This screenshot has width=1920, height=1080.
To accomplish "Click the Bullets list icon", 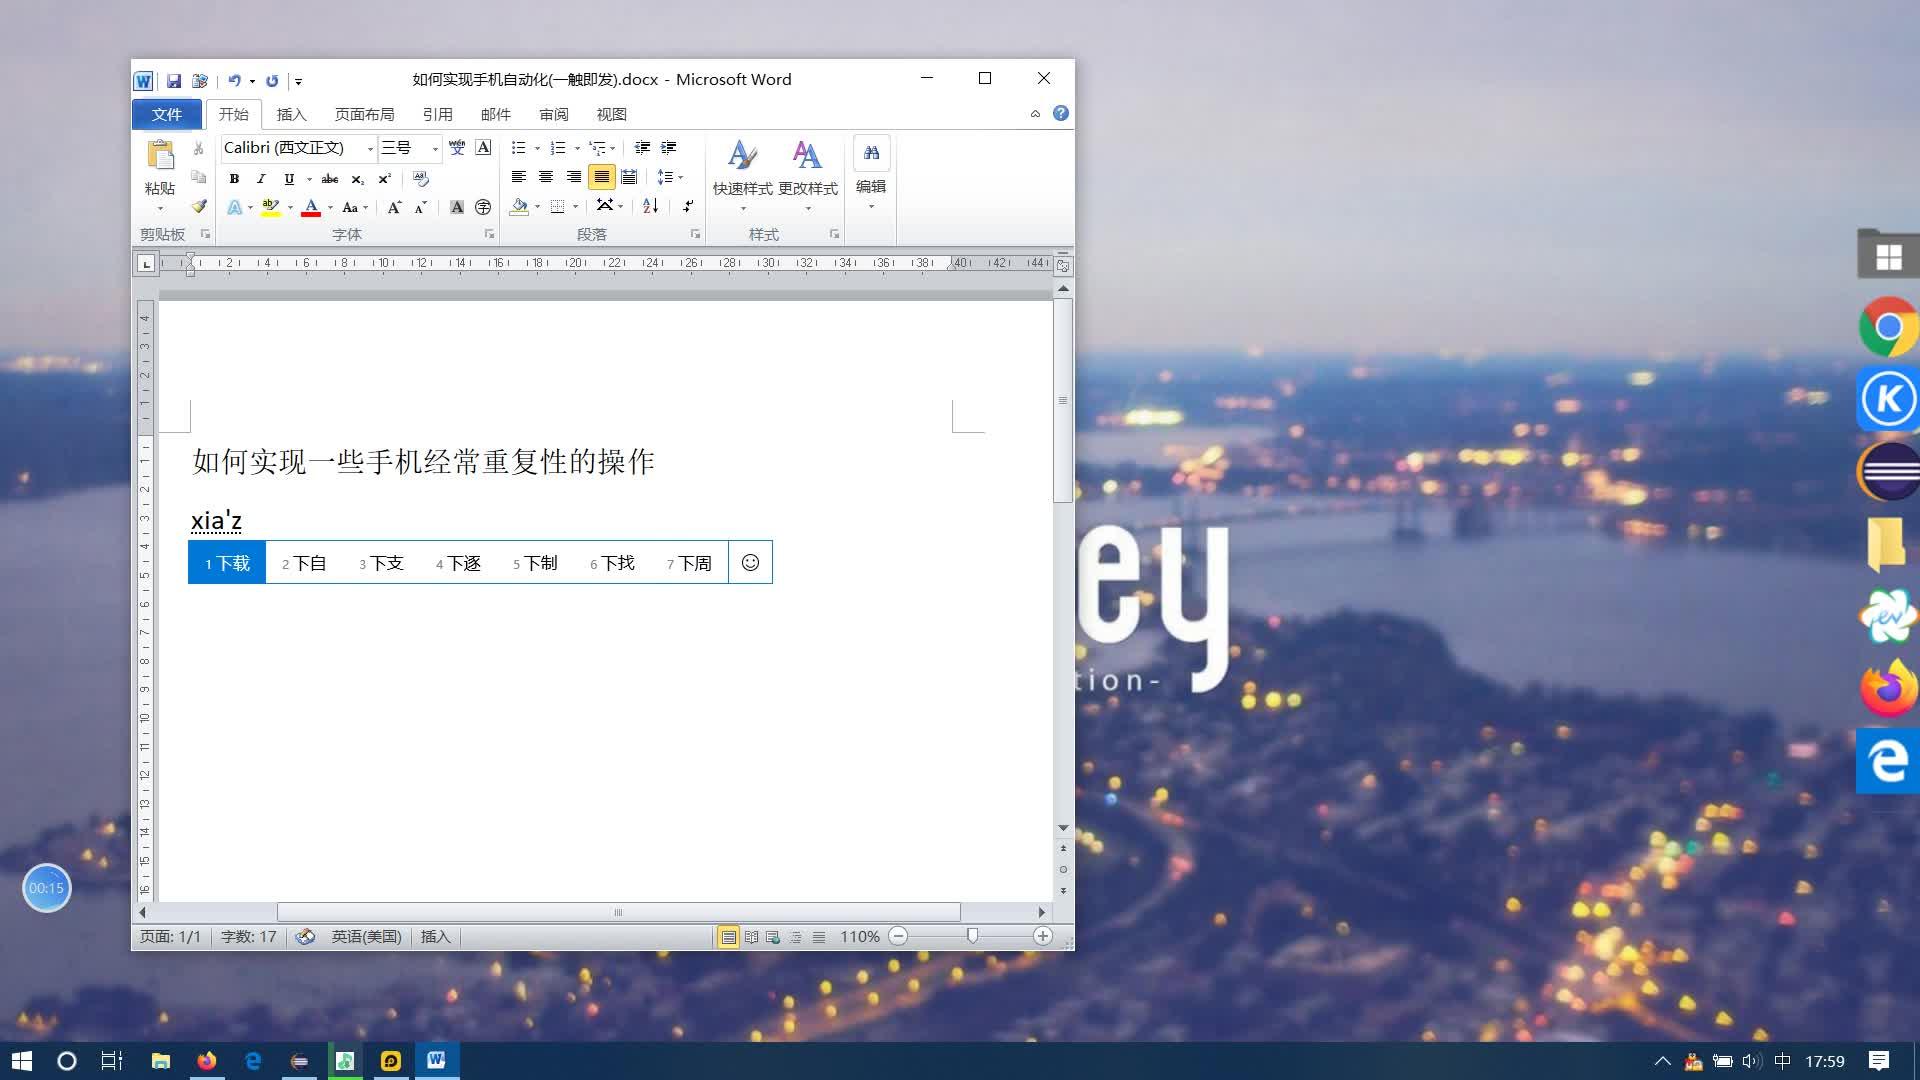I will 519,148.
